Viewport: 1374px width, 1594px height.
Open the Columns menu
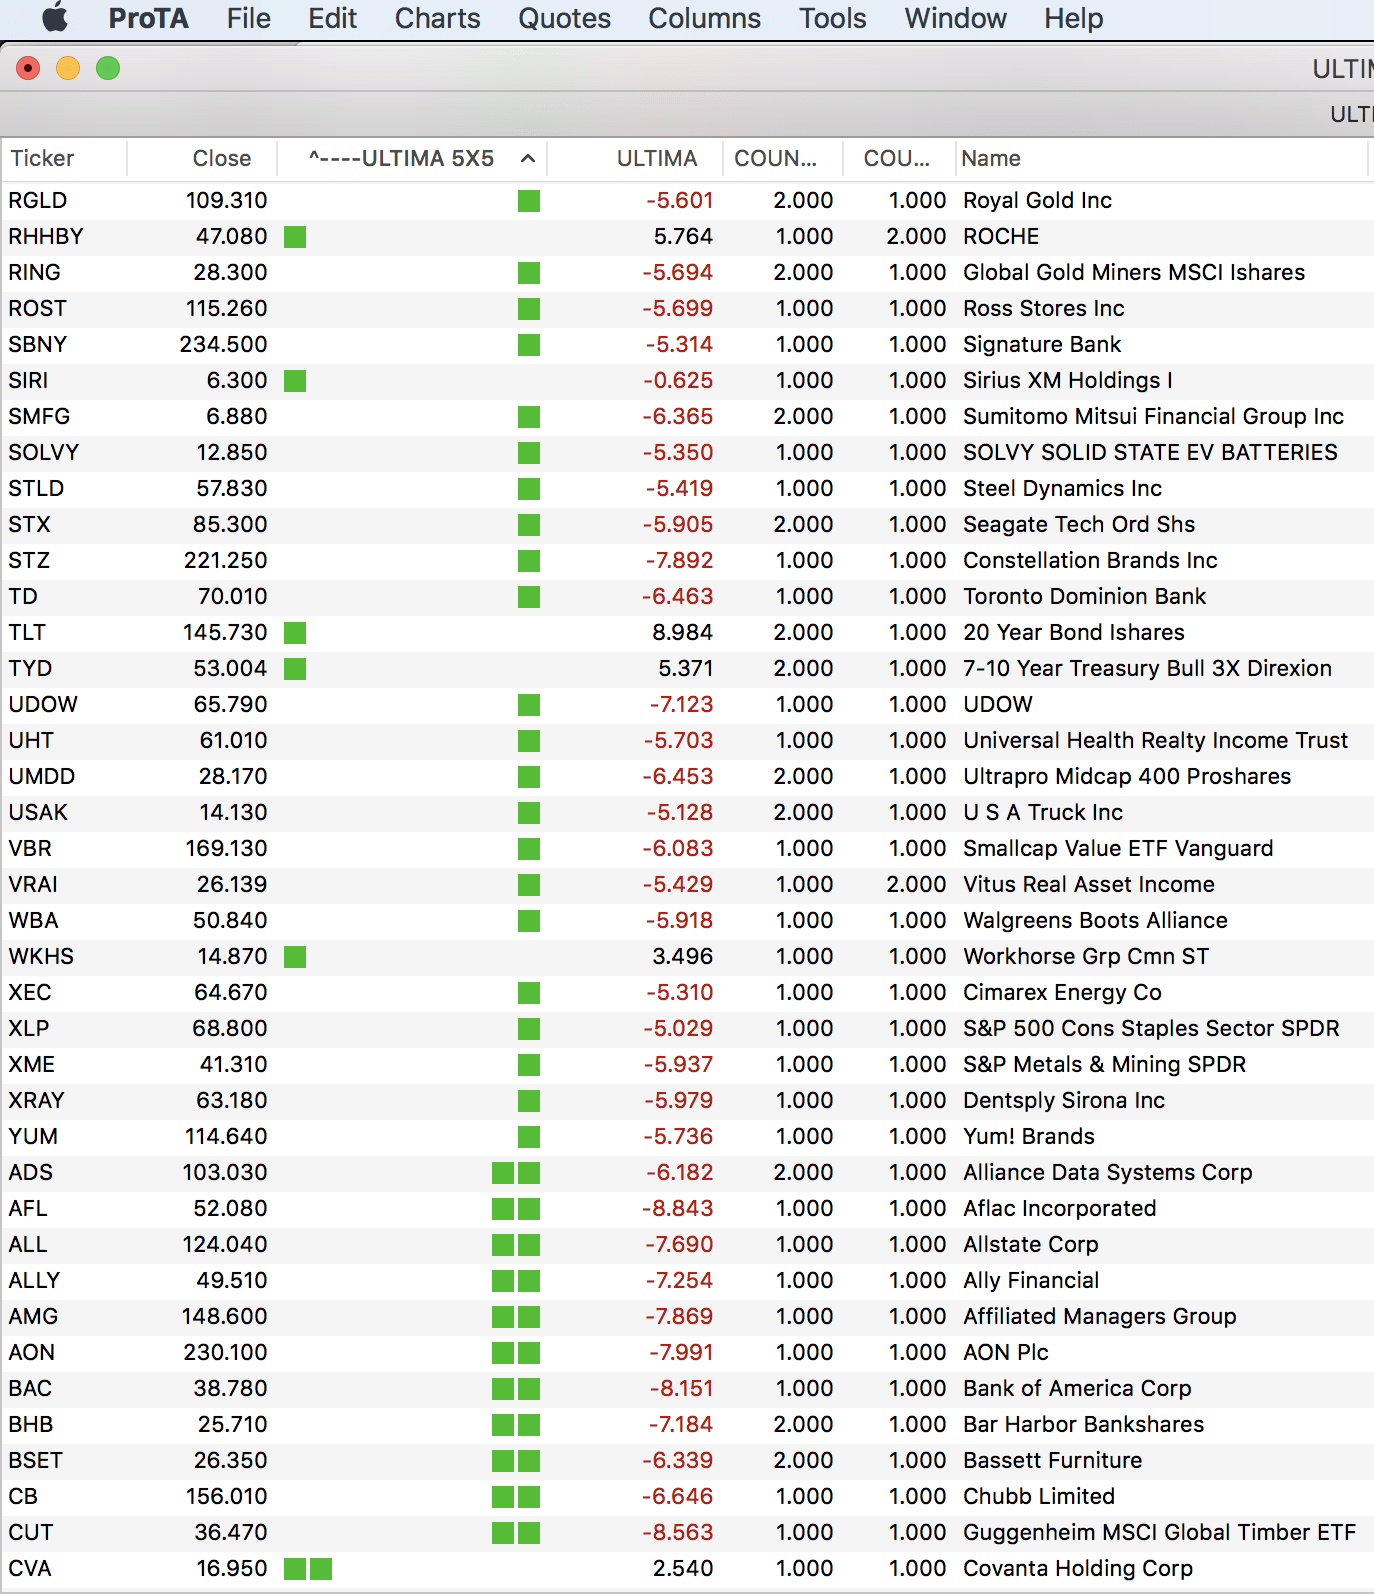tap(704, 18)
